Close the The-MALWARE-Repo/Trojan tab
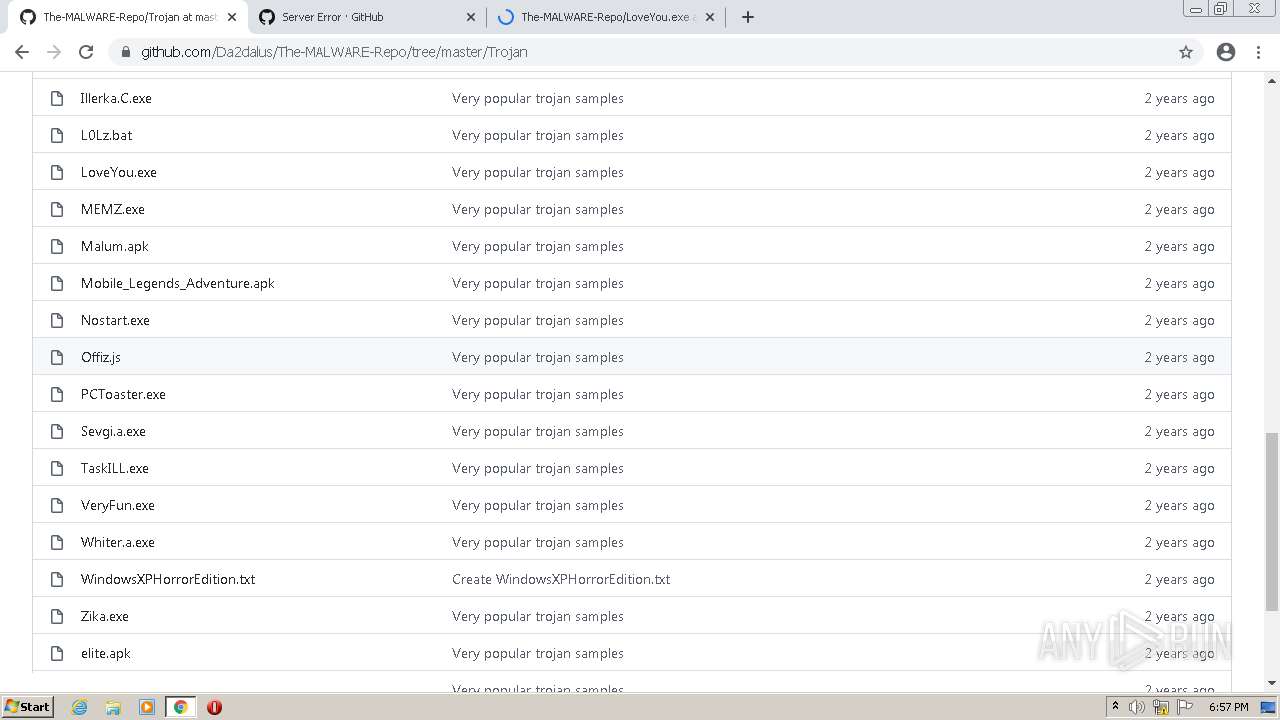The width and height of the screenshot is (1280, 720). pyautogui.click(x=232, y=17)
